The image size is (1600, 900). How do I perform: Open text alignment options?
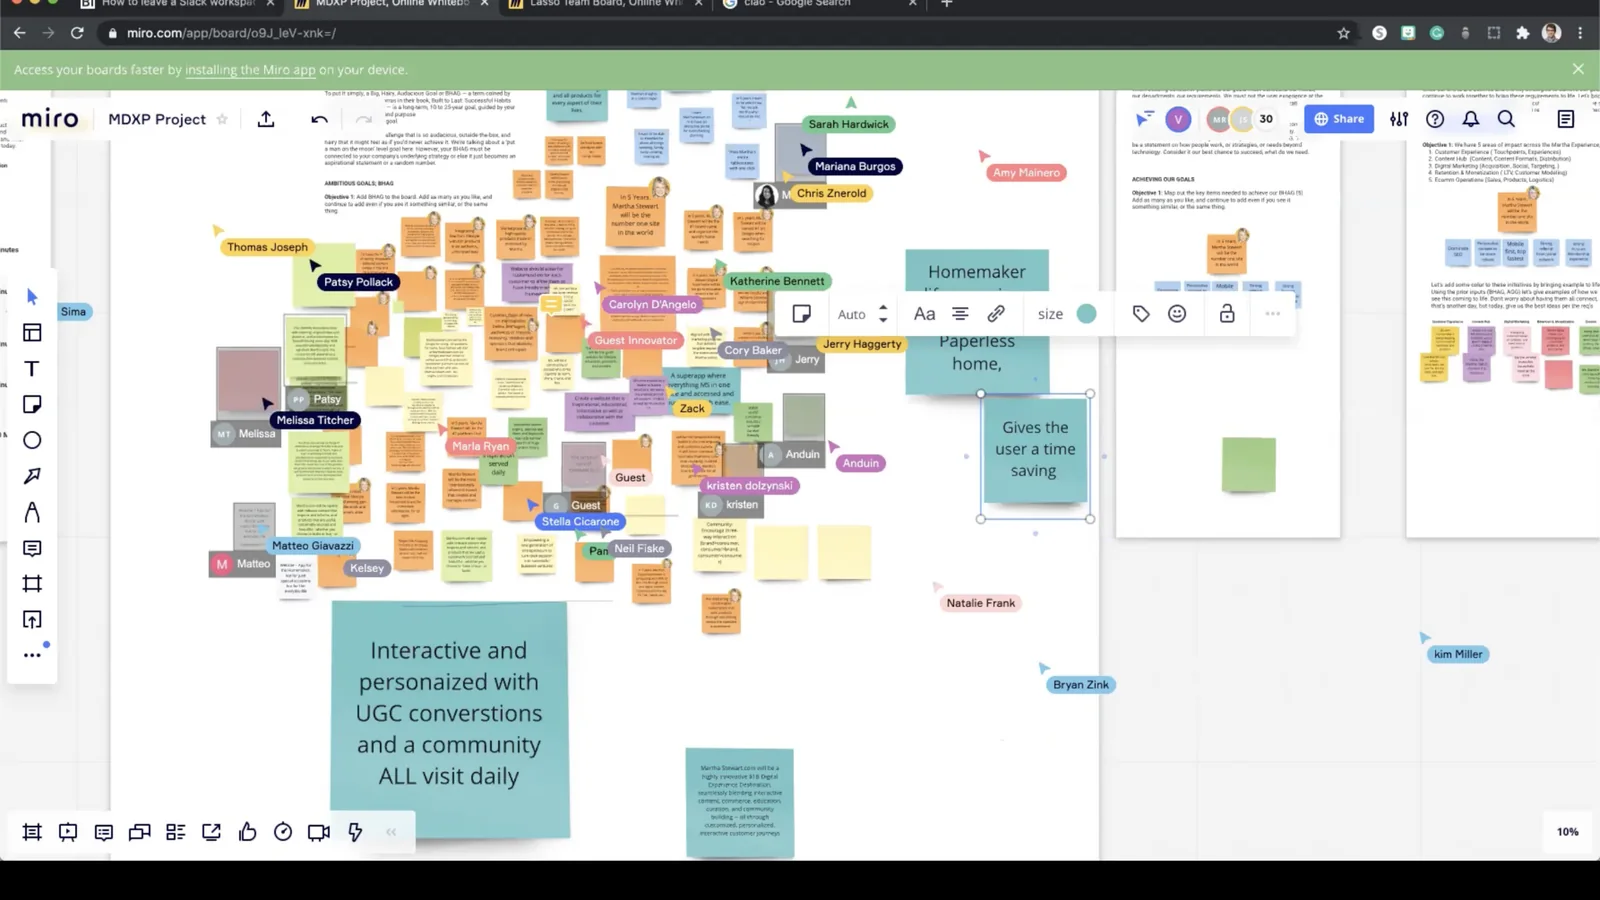pyautogui.click(x=960, y=314)
